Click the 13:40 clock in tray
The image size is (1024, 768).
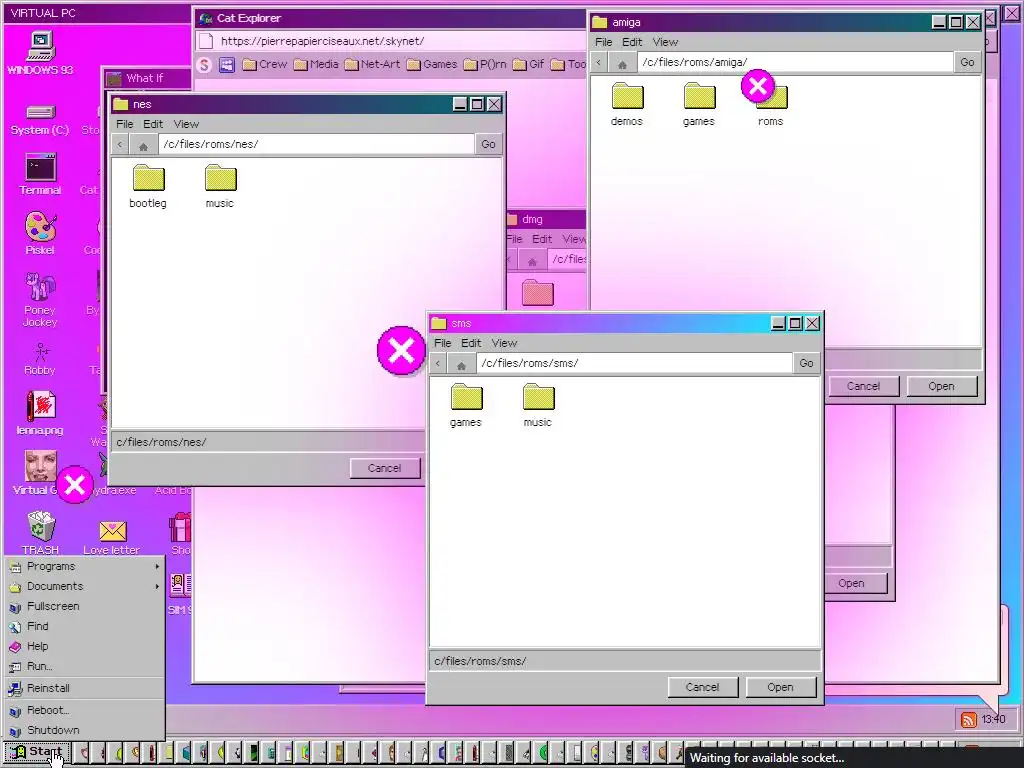click(x=993, y=719)
